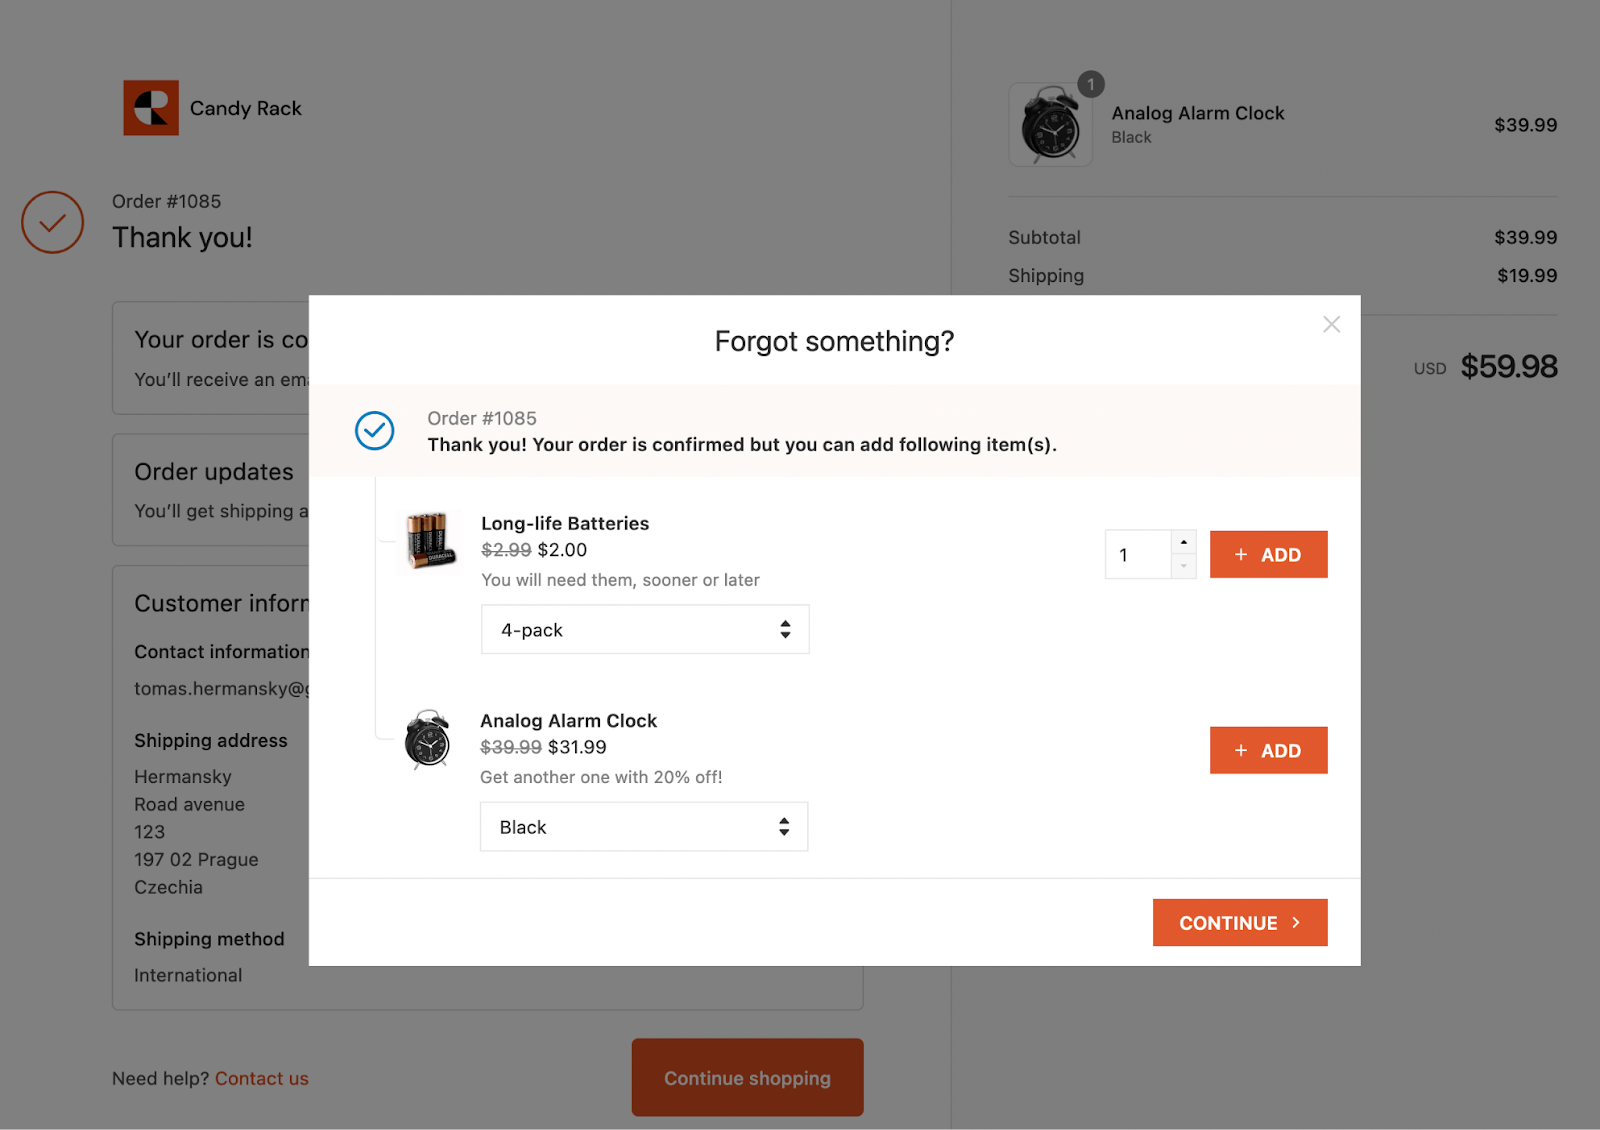Image resolution: width=1600 pixels, height=1130 pixels.
Task: Open the Black color dropdown
Action: pos(644,827)
